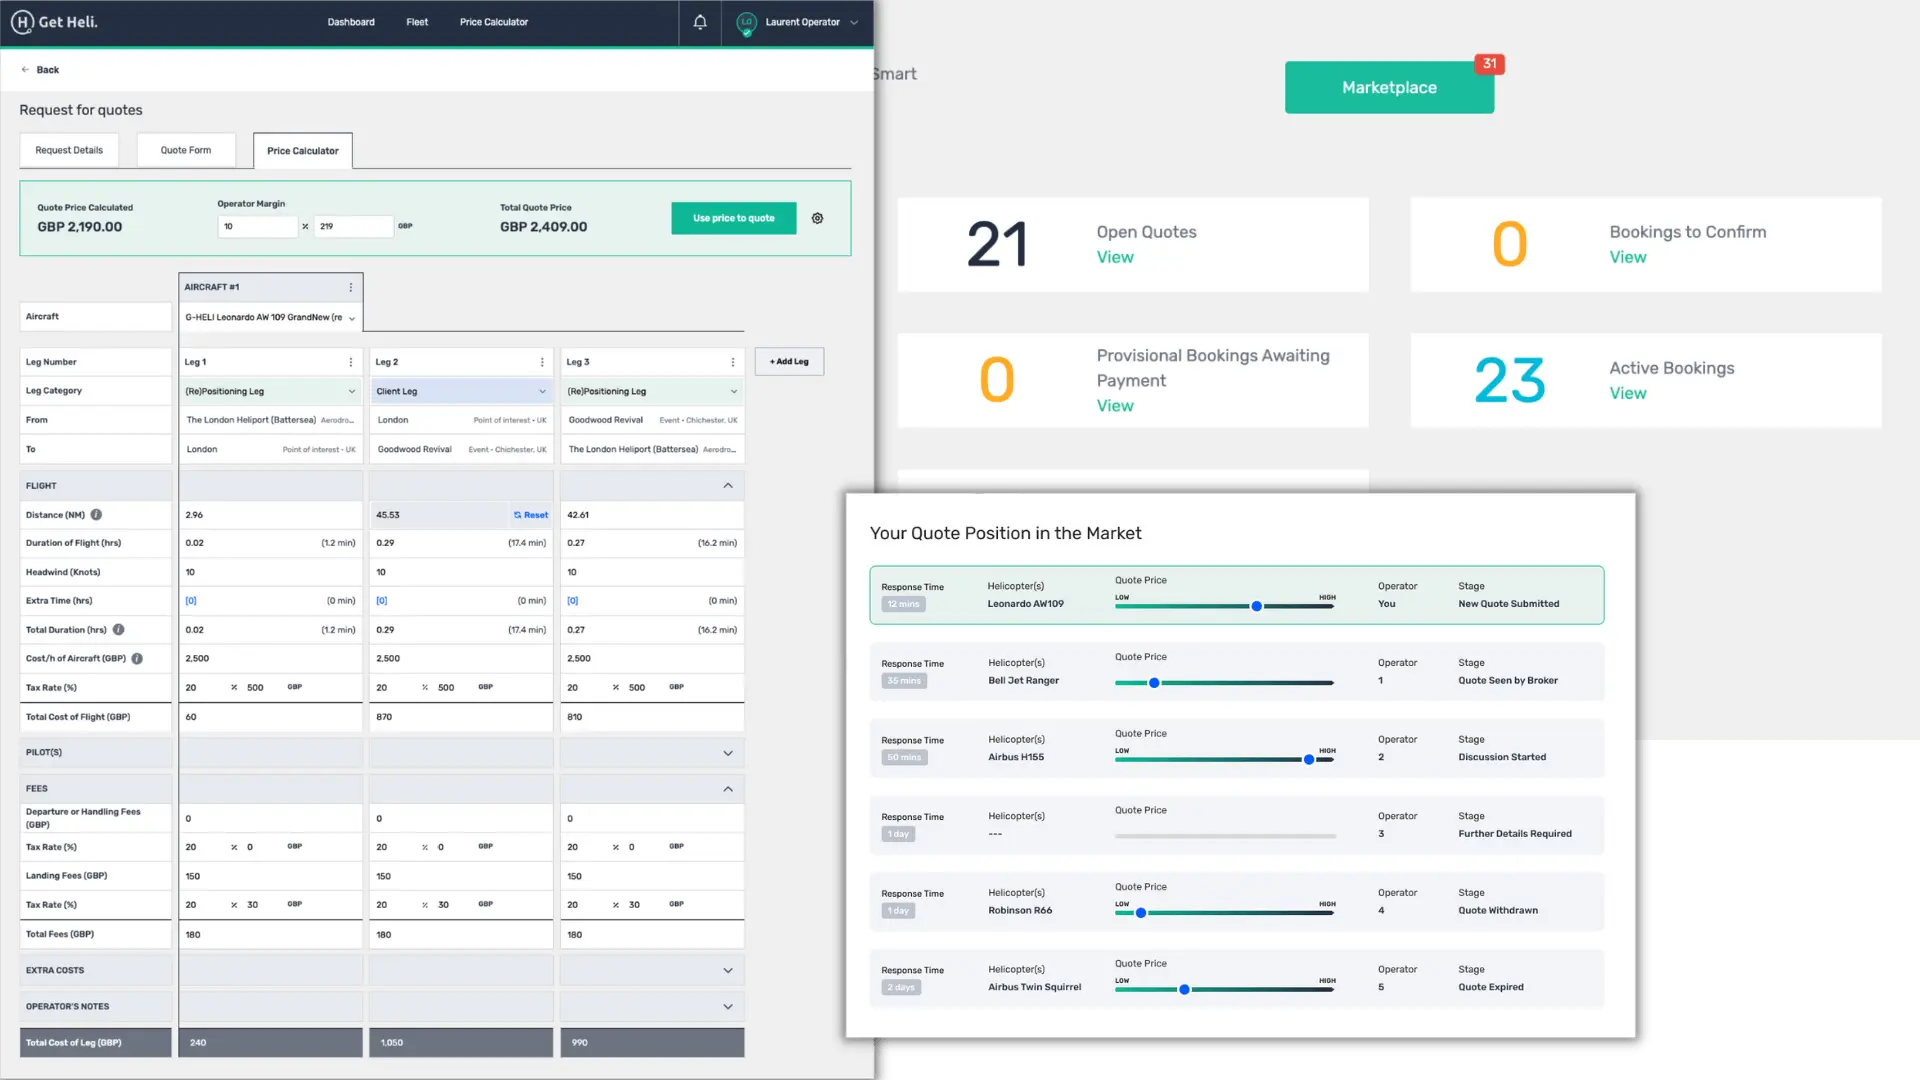Screen dimensions: 1920x1080
Task: Click Cost/h of Aircraft info icon
Action: pyautogui.click(x=137, y=659)
